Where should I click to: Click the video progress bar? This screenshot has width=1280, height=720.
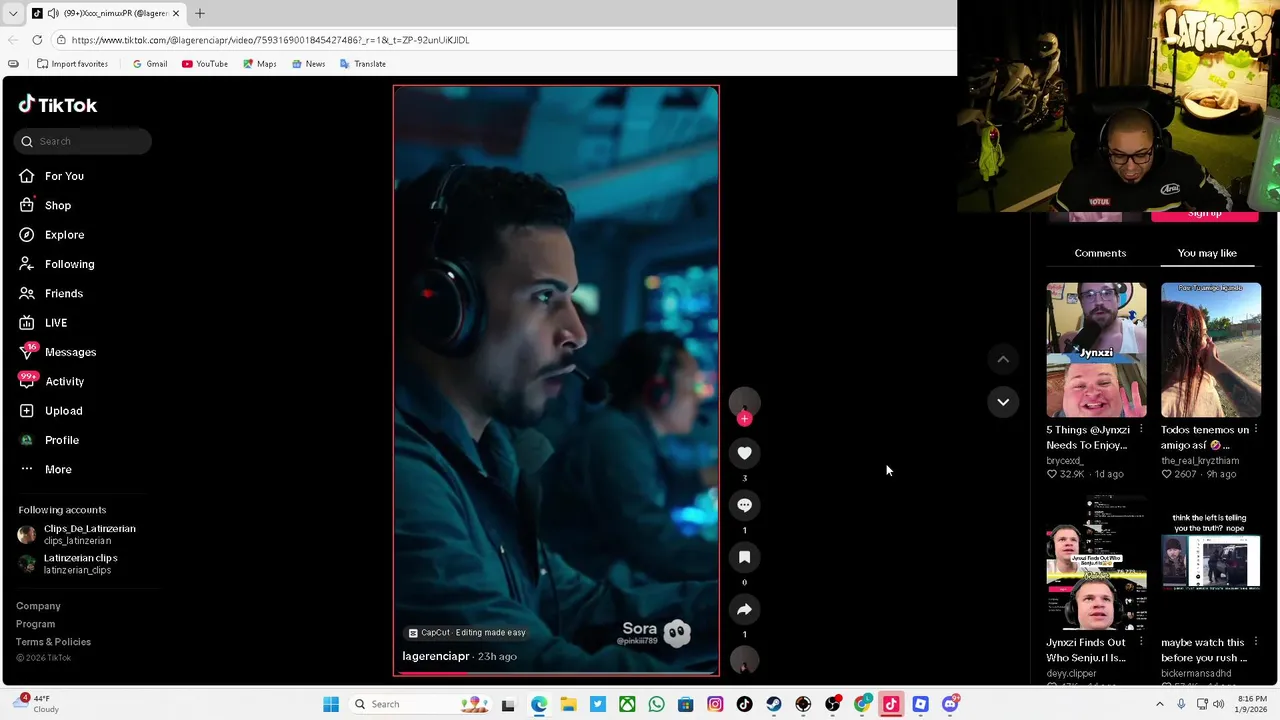pyautogui.click(x=555, y=674)
